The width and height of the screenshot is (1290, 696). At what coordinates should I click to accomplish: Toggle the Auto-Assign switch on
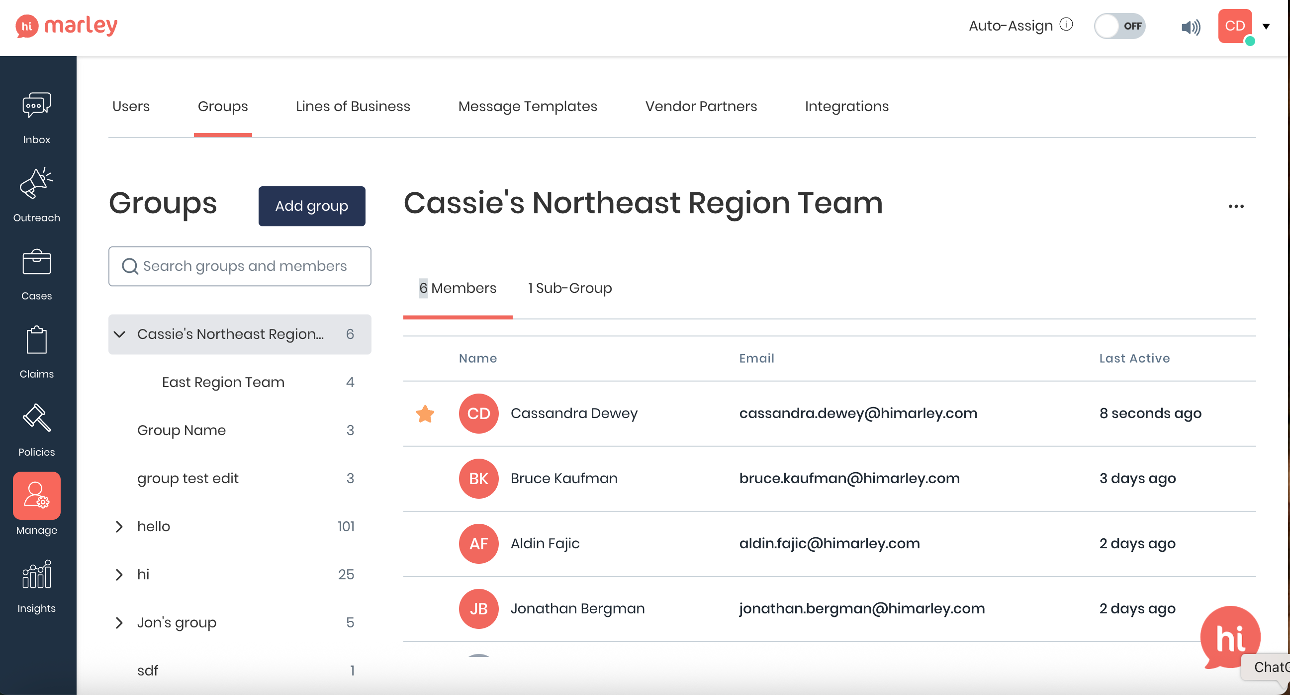[x=1119, y=26]
